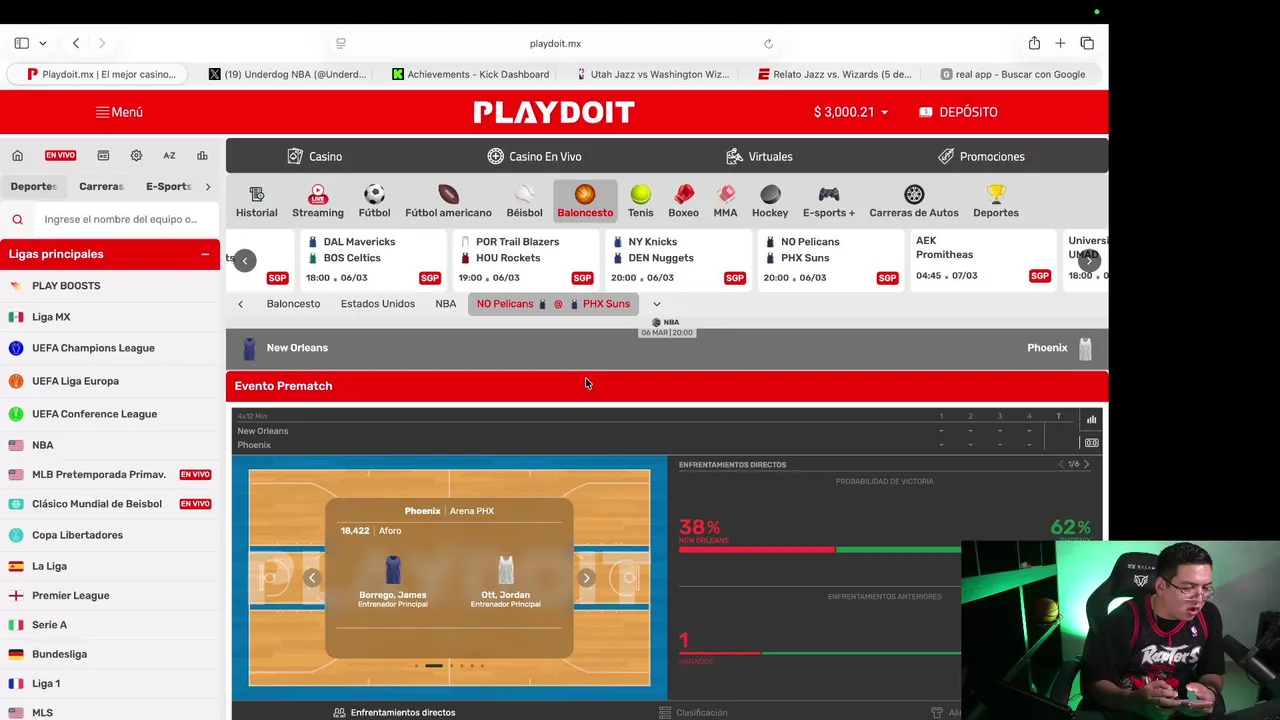This screenshot has width=1280, height=720.
Task: Open the Menú hamburger button
Action: [x=119, y=112]
